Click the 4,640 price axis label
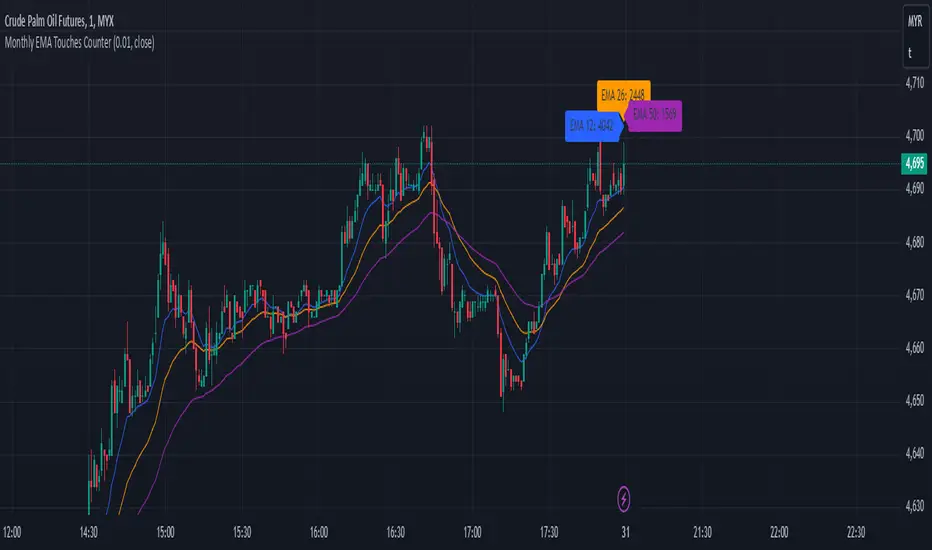 [915, 453]
